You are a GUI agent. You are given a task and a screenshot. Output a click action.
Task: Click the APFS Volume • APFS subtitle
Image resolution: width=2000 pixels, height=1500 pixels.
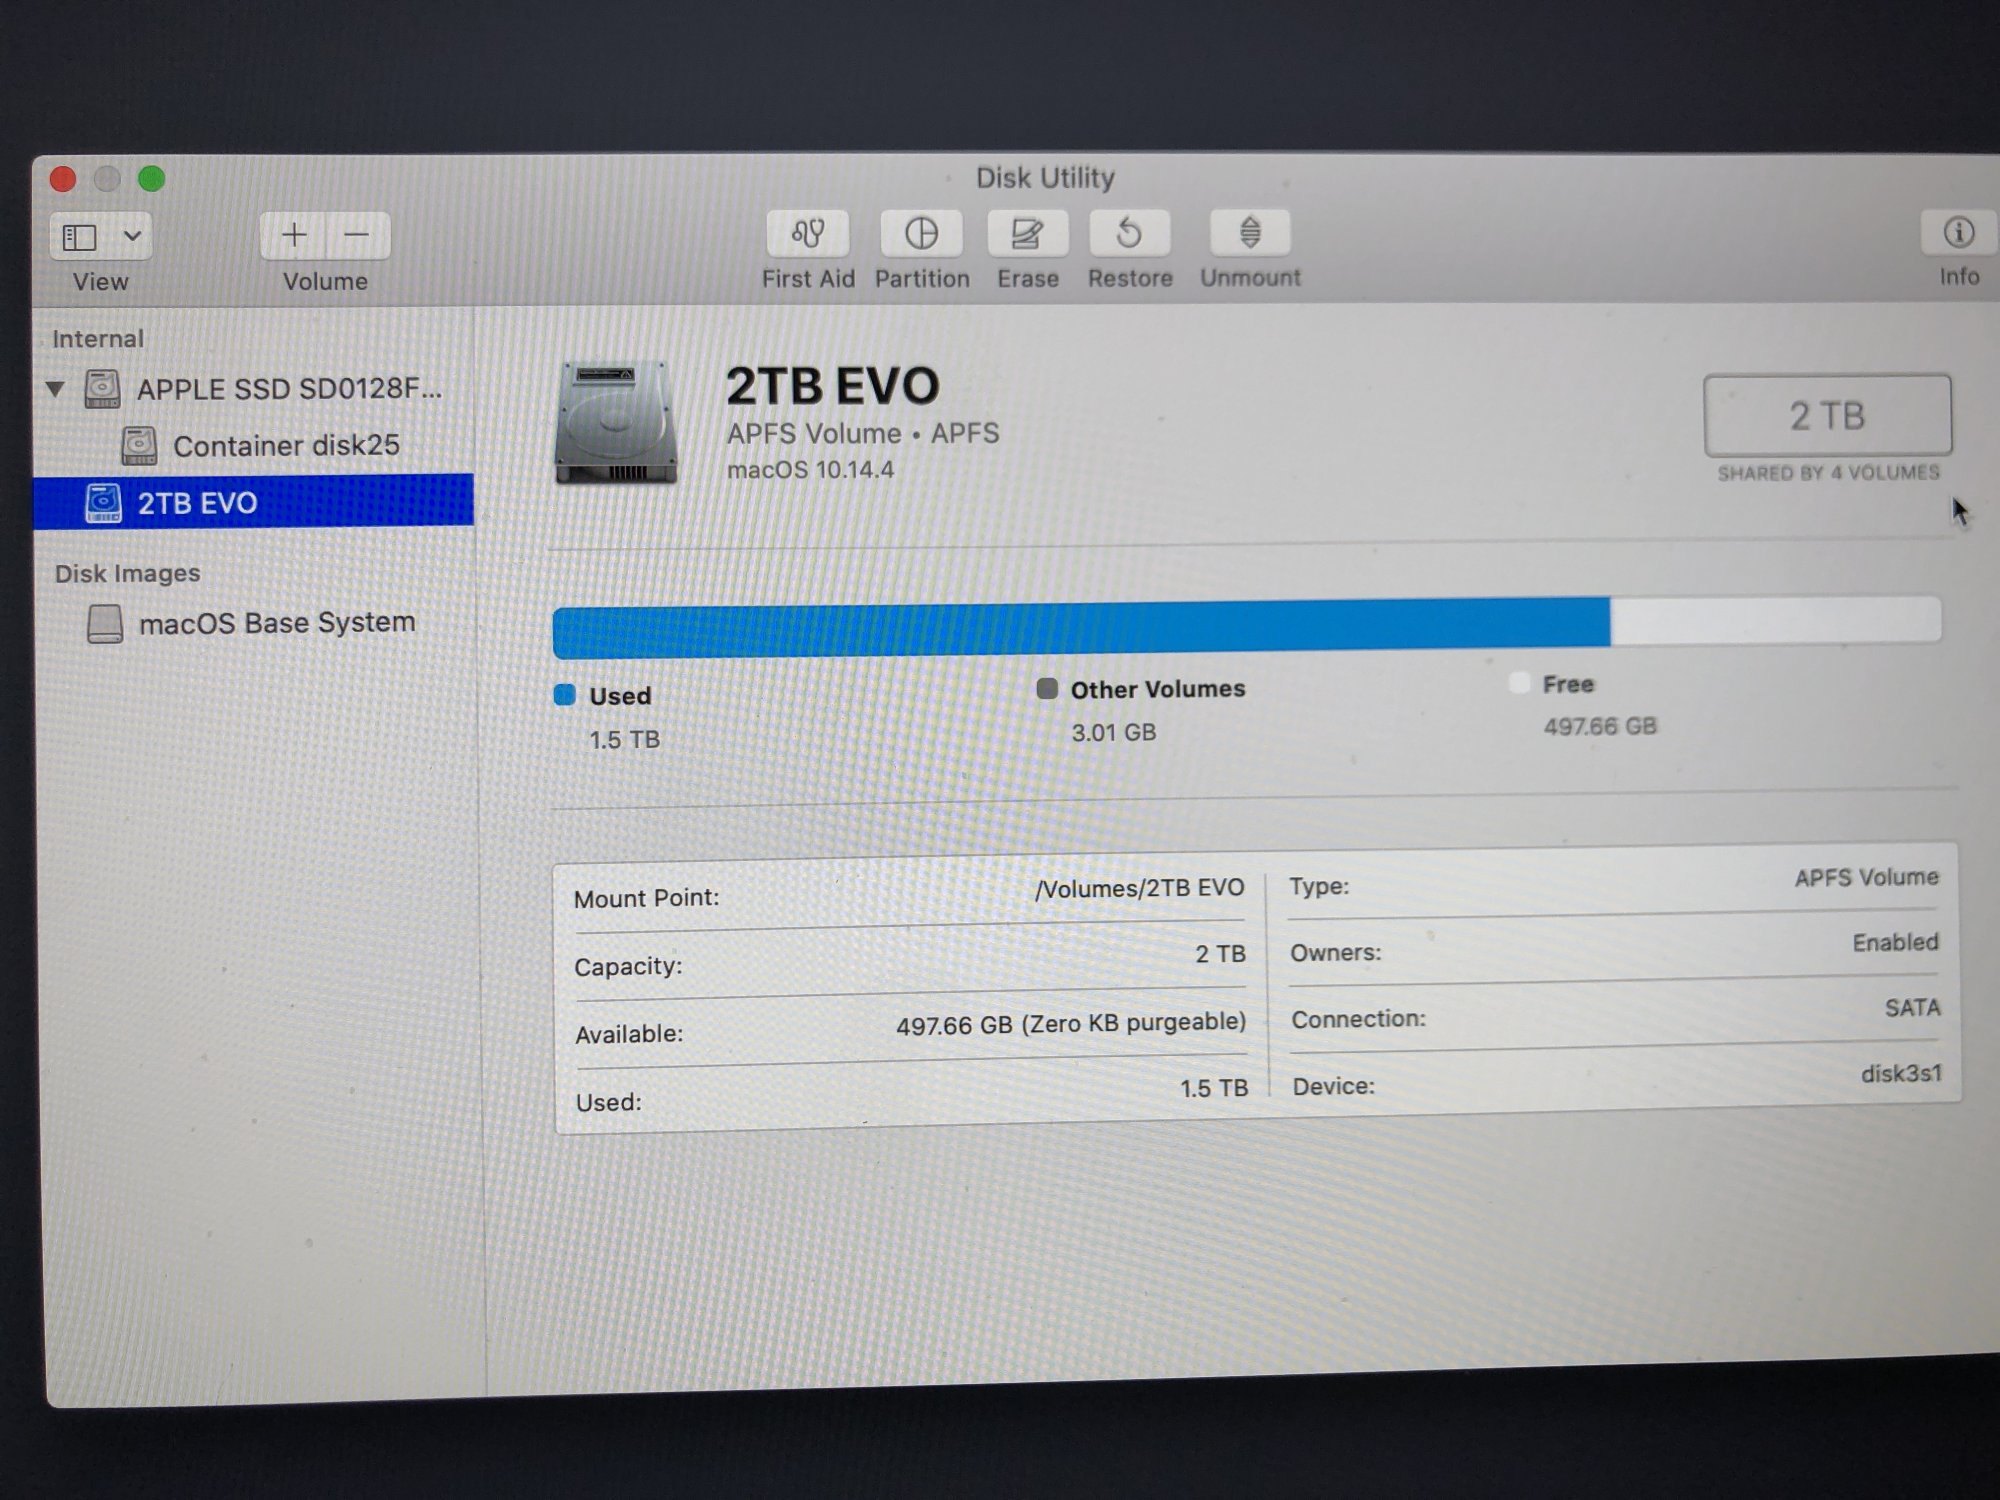(862, 433)
